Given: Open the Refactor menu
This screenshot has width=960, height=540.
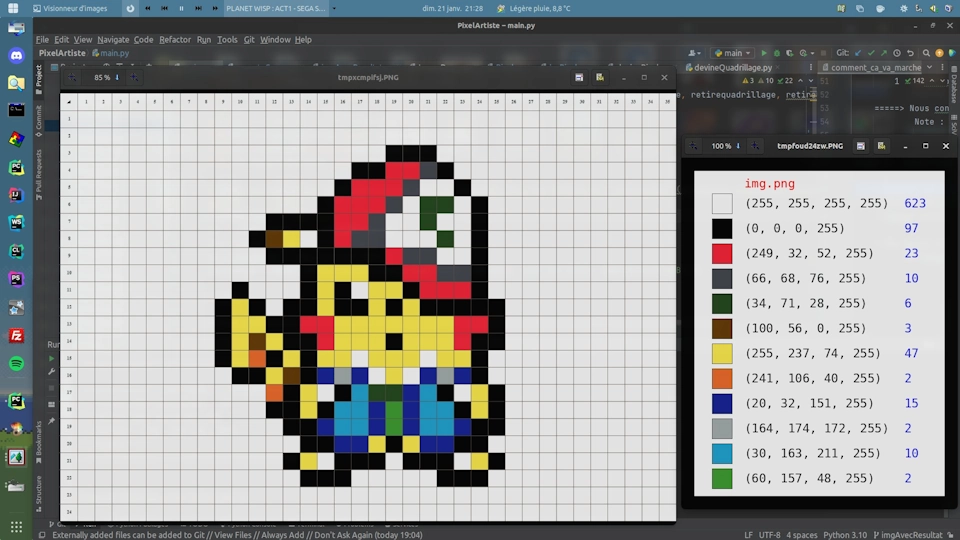Looking at the screenshot, I should pyautogui.click(x=175, y=40).
